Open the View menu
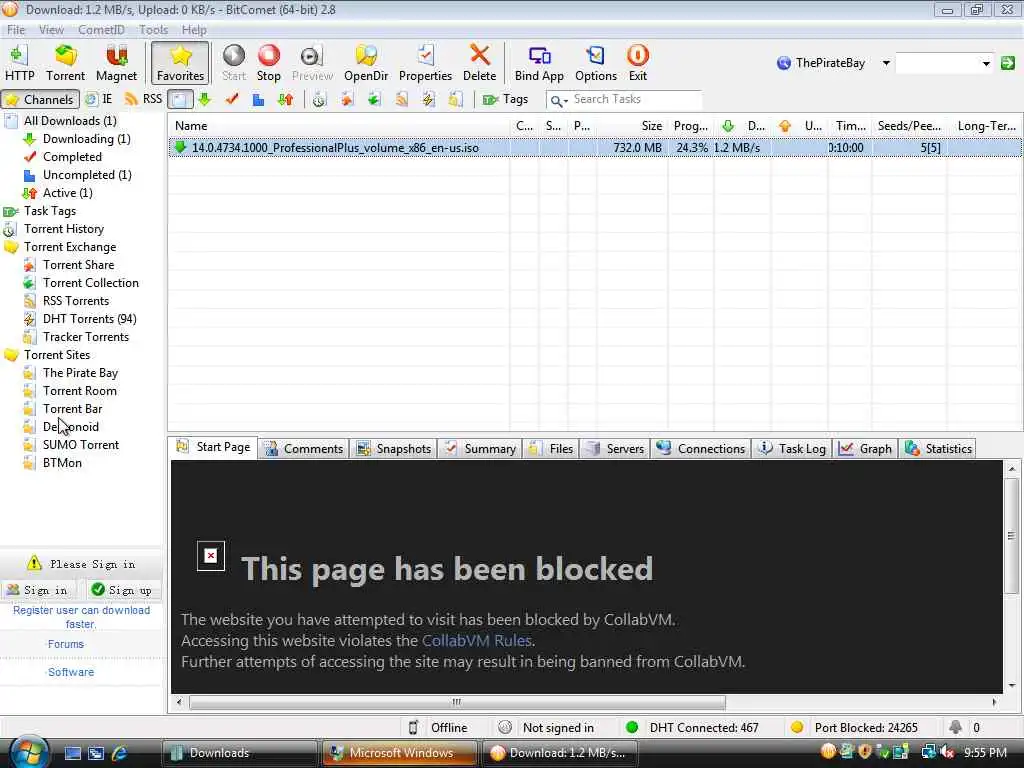This screenshot has width=1024, height=768. [x=51, y=29]
